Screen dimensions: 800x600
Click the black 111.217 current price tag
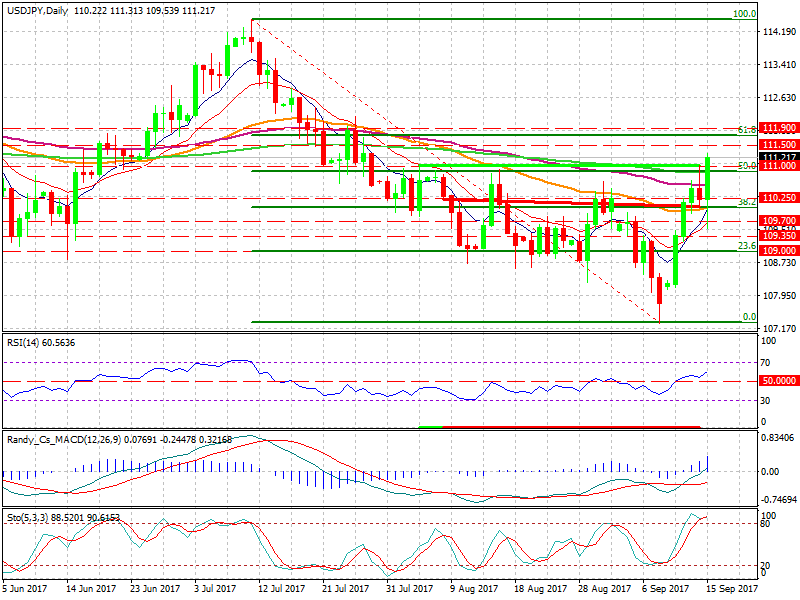(778, 157)
